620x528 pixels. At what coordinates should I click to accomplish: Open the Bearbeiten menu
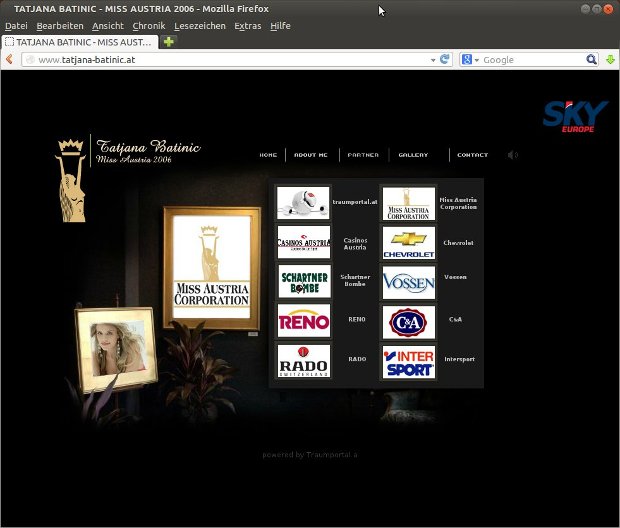(60, 26)
